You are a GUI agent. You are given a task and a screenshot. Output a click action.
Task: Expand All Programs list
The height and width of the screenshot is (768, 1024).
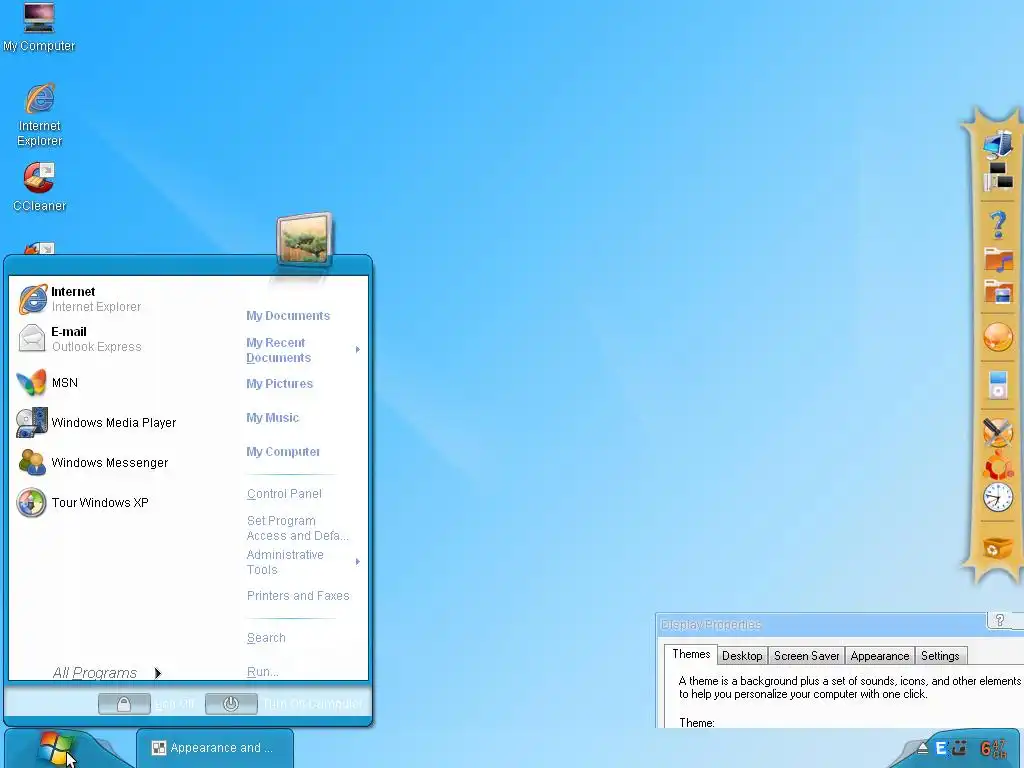(x=106, y=673)
